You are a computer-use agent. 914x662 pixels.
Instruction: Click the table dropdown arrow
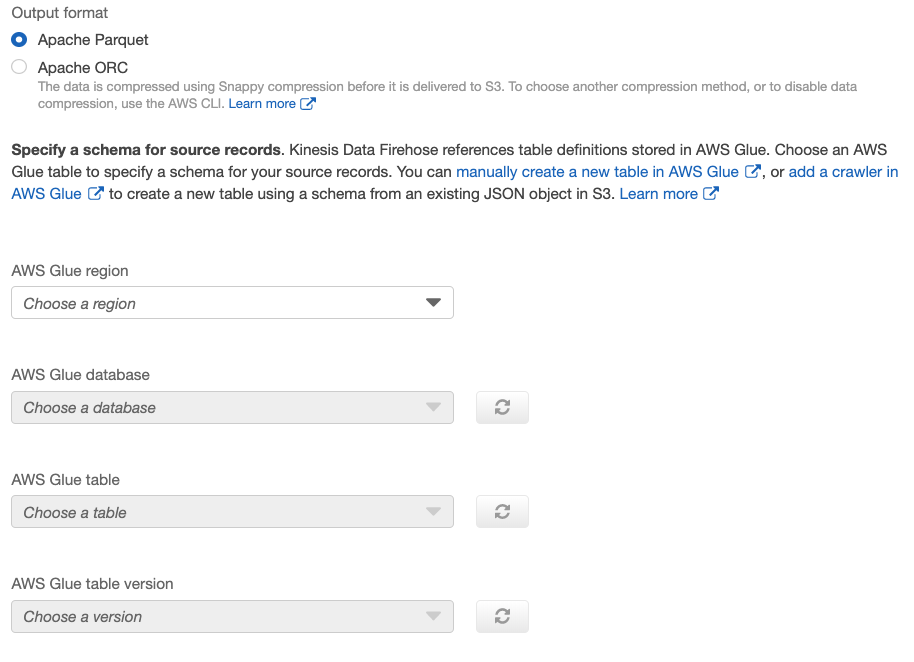[x=433, y=512]
